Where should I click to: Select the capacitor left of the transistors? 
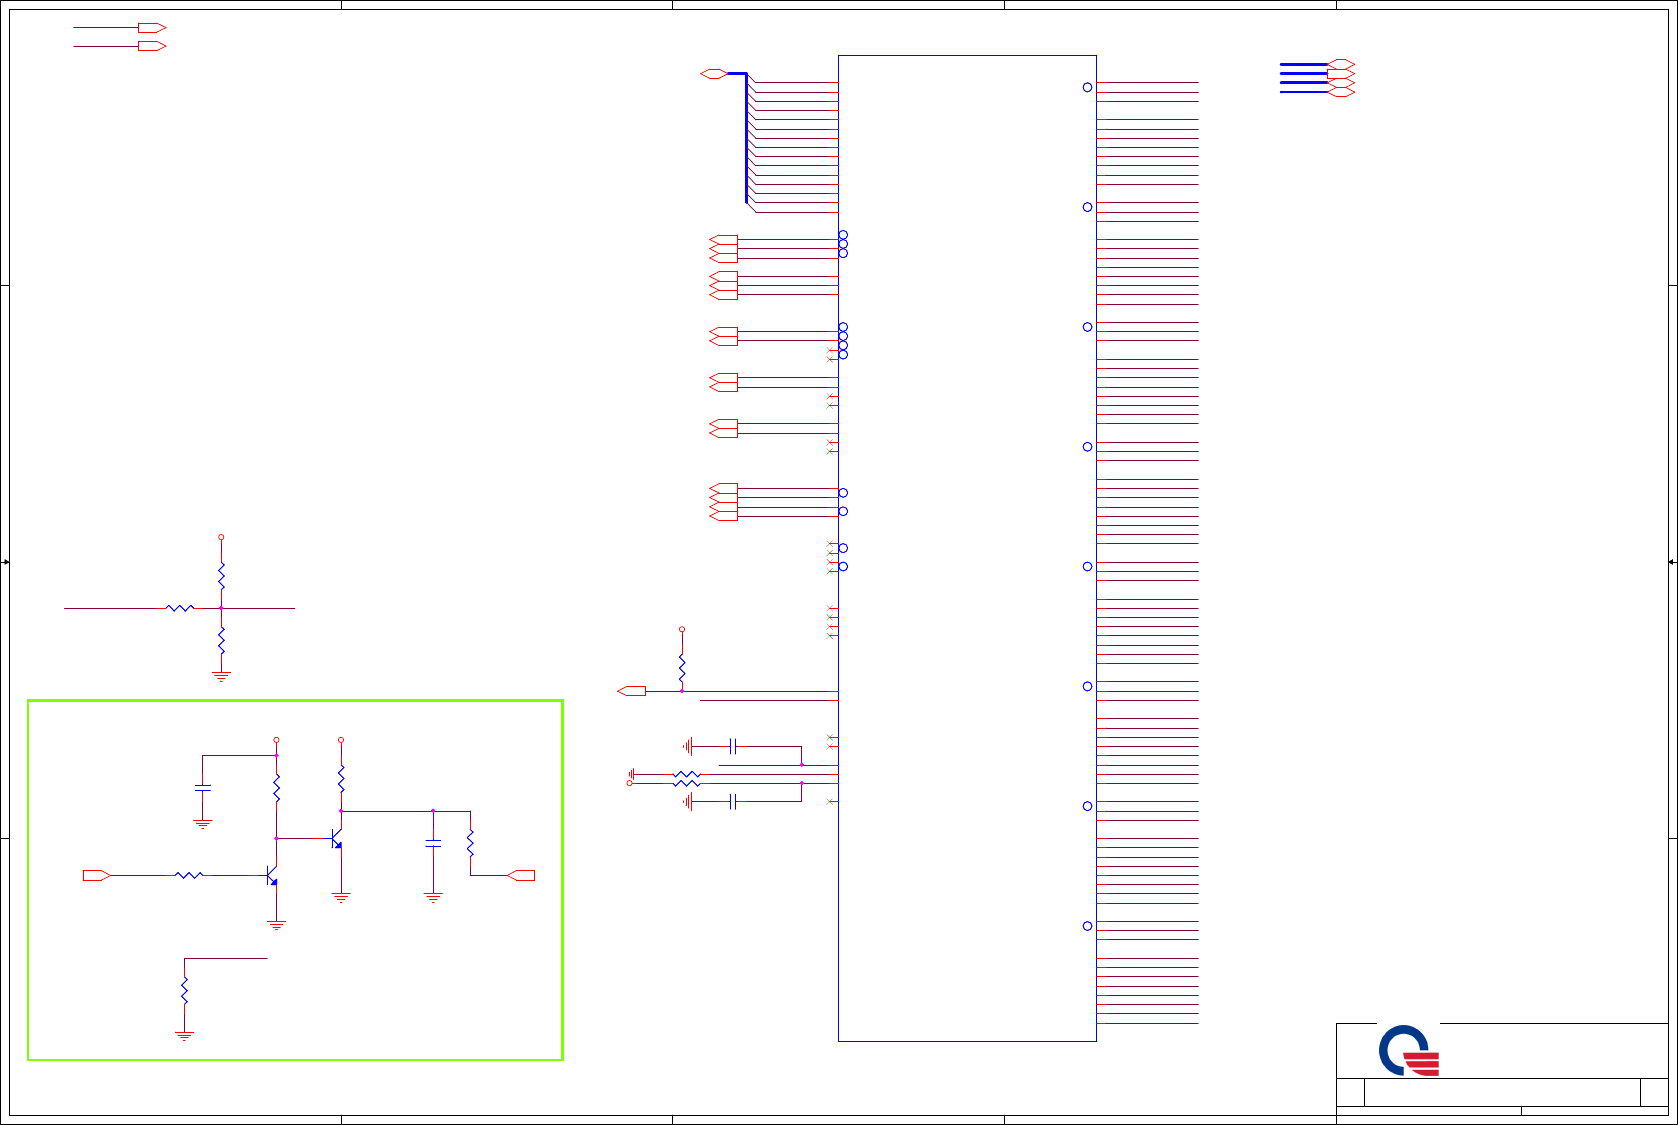[x=203, y=789]
